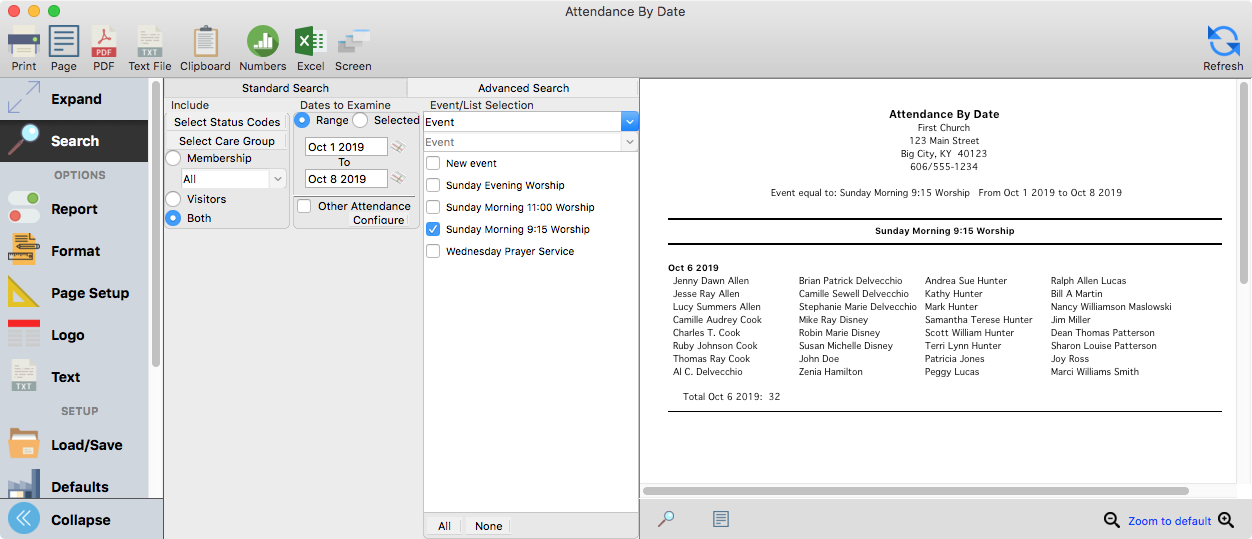Image resolution: width=1252 pixels, height=539 pixels.
Task: Uncheck Sunday Morning 9:15 Worship
Action: tap(433, 229)
